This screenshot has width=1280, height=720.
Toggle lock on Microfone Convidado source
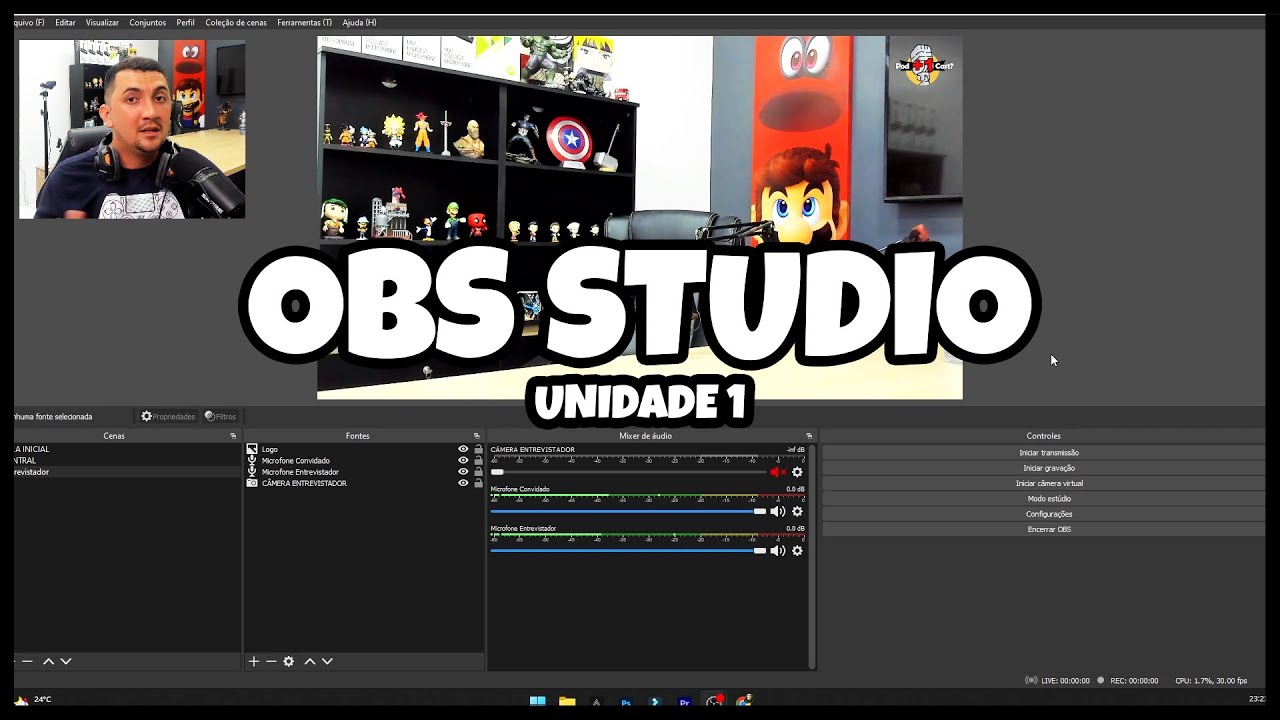tap(478, 460)
